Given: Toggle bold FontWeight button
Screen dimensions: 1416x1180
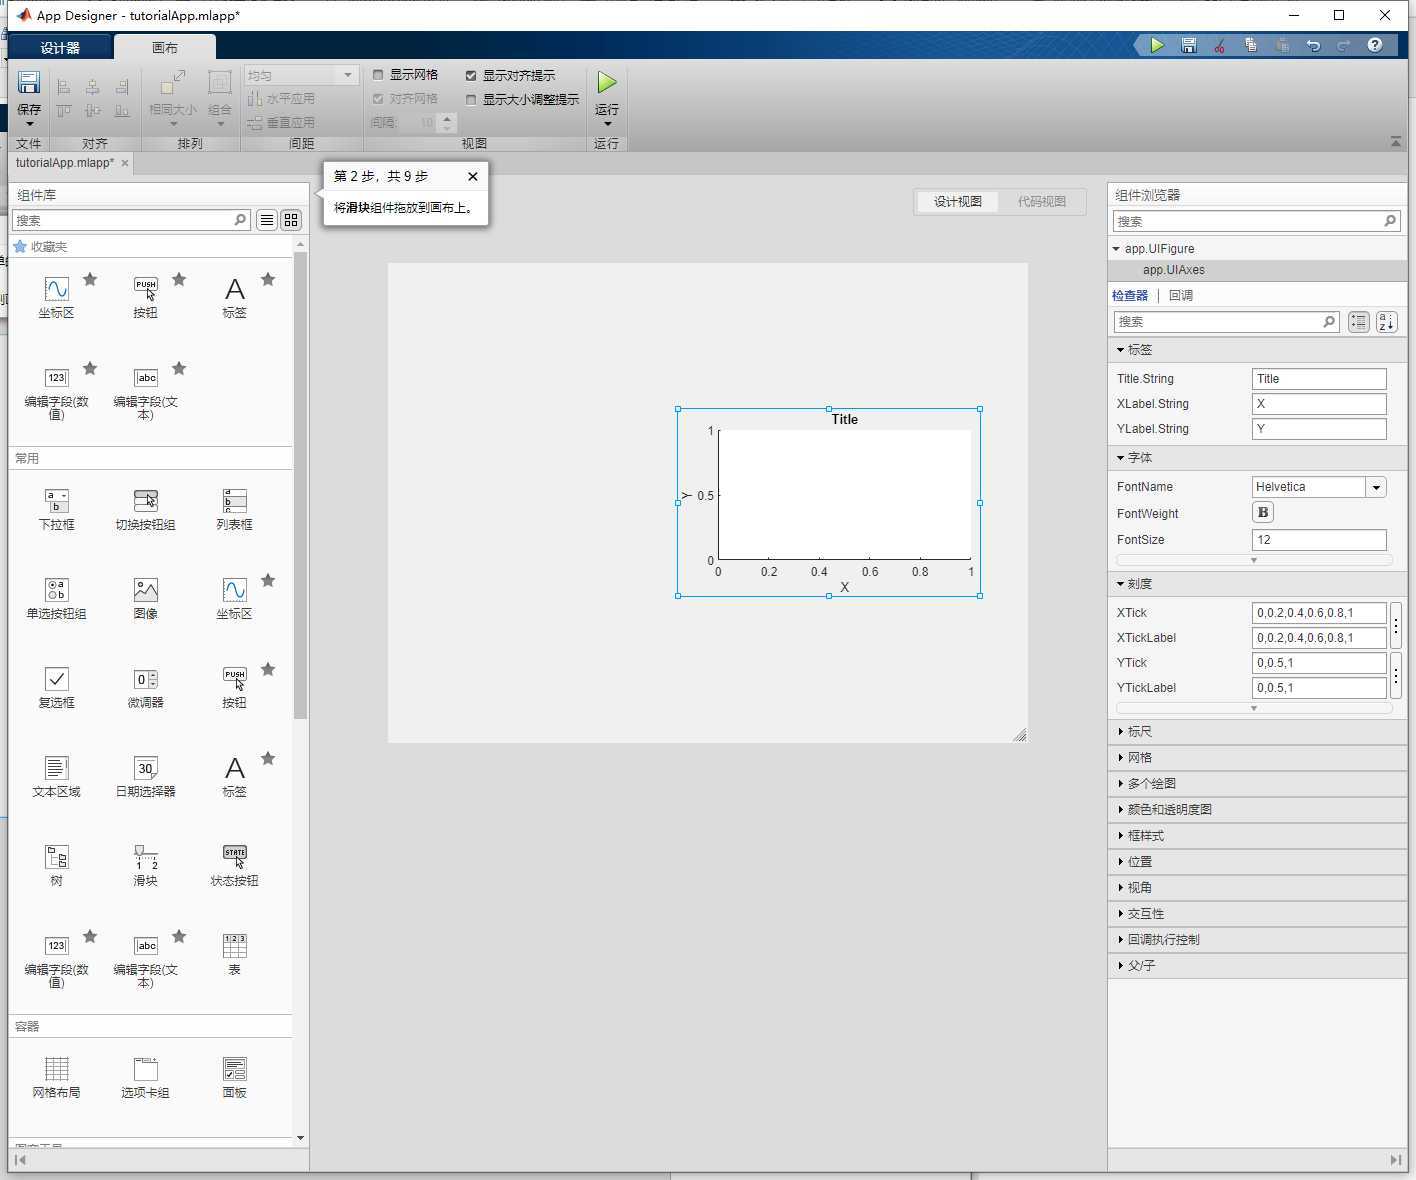Looking at the screenshot, I should 1263,513.
